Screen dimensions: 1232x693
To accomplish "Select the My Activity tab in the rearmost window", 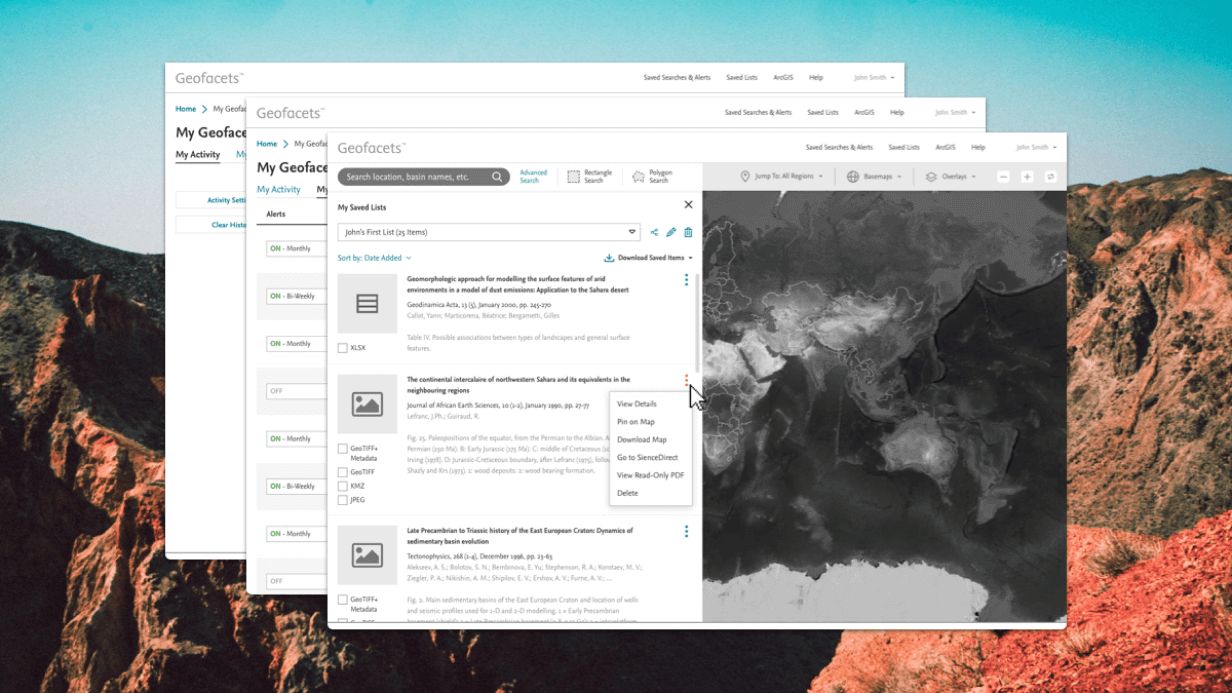I will [x=198, y=155].
